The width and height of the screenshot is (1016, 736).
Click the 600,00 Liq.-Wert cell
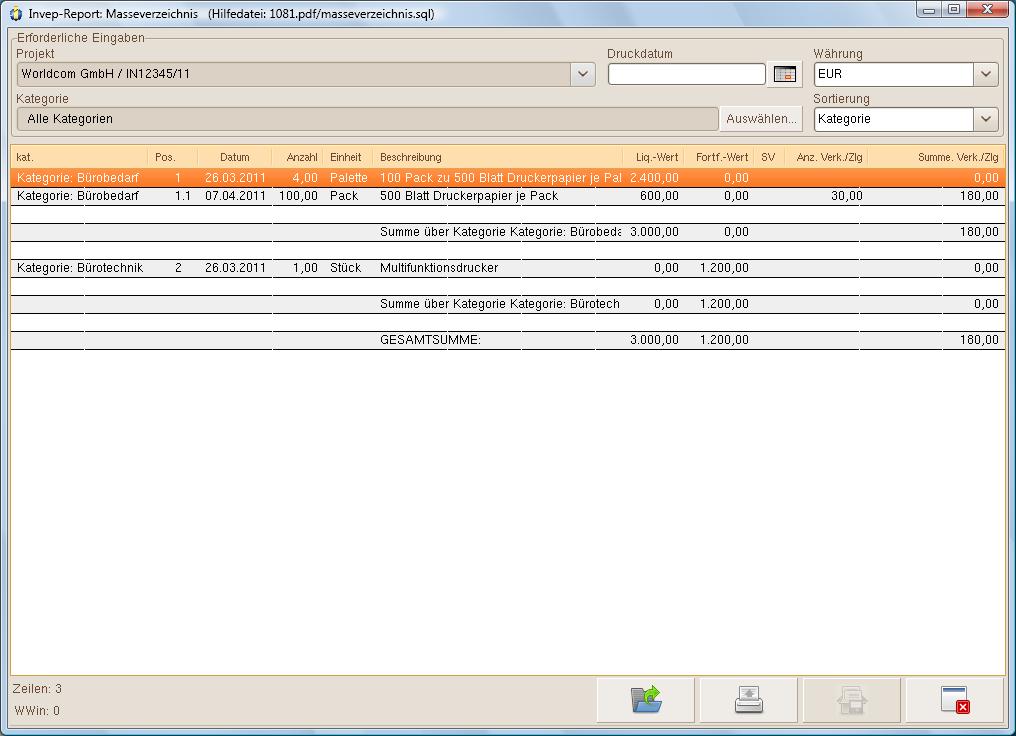659,196
